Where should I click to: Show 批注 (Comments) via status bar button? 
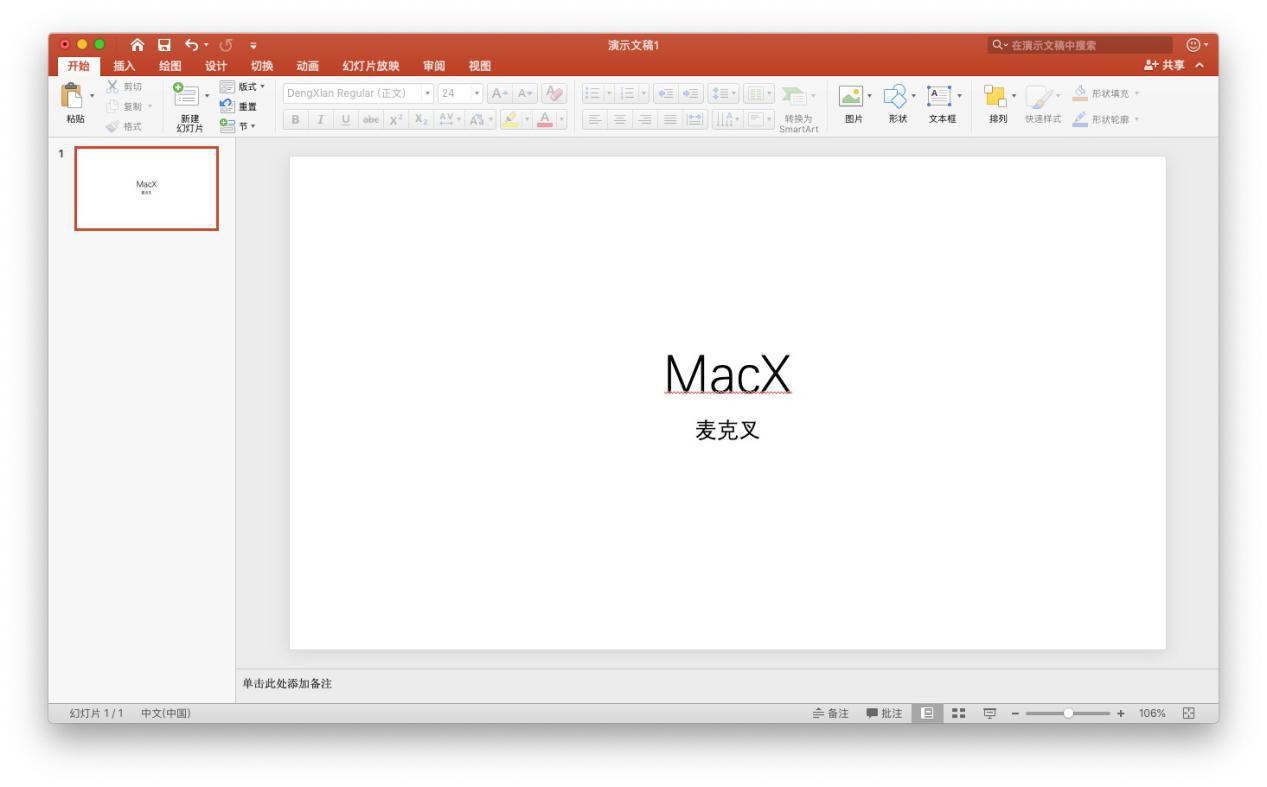(x=882, y=711)
